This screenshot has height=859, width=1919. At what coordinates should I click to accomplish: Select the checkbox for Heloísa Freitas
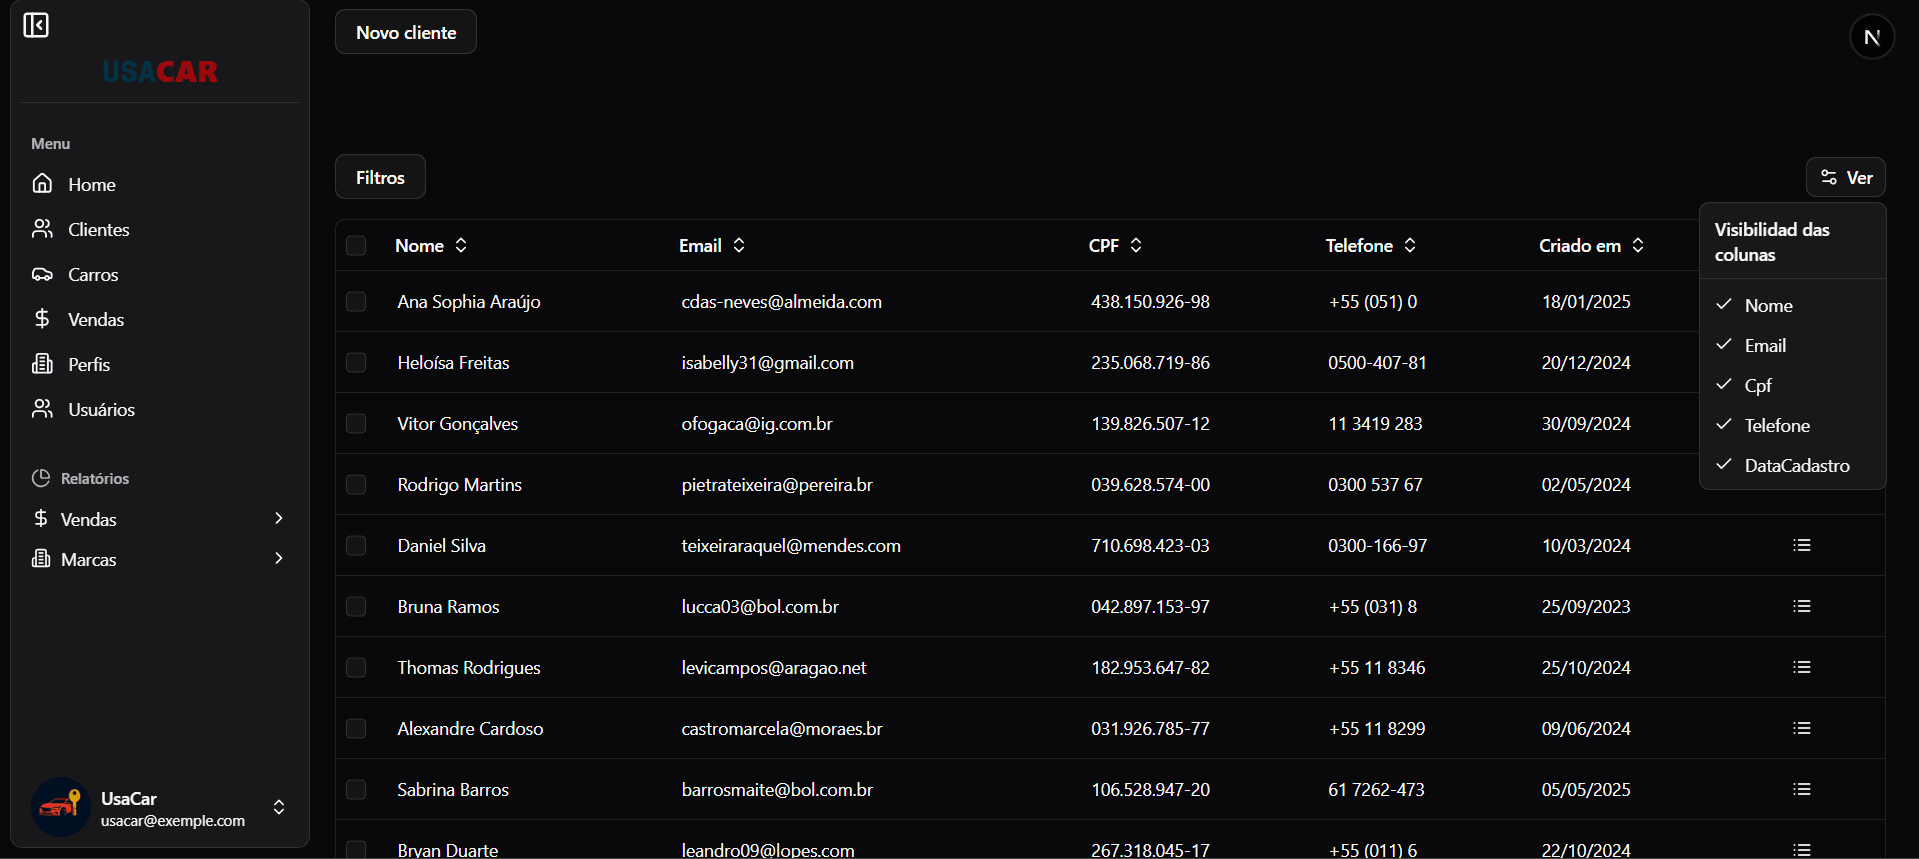point(356,362)
